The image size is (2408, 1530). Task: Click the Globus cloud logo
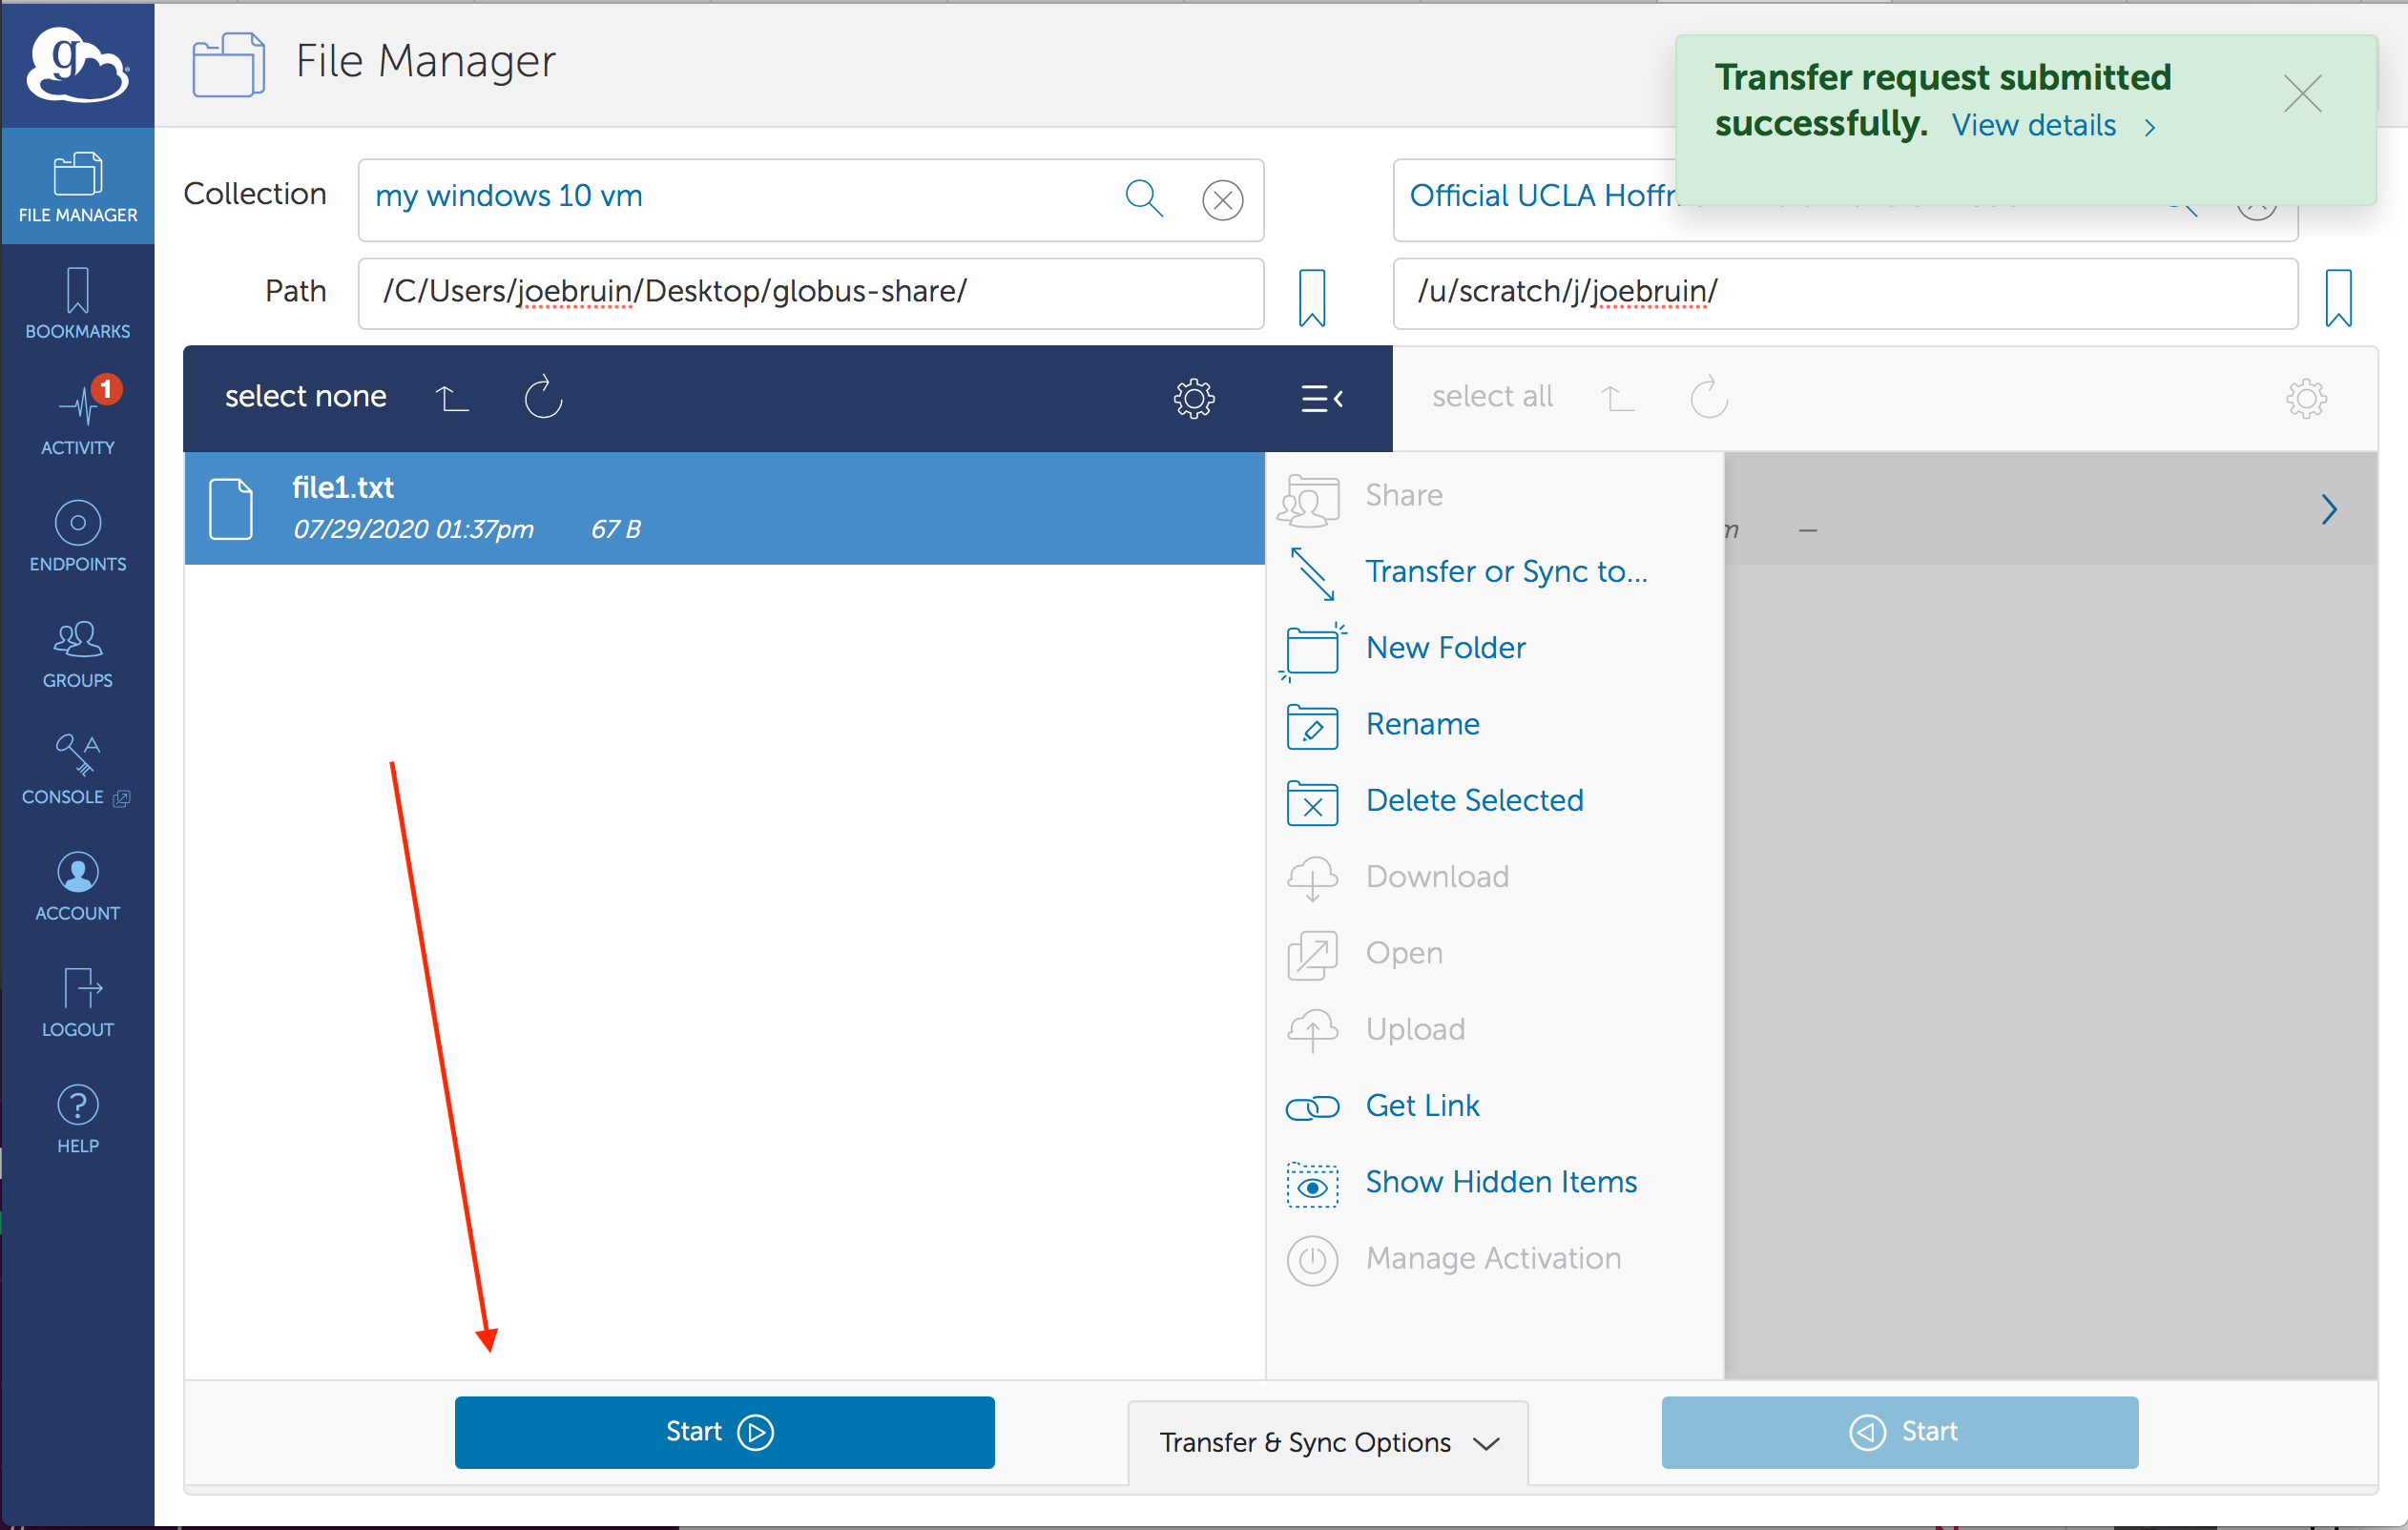[77, 64]
